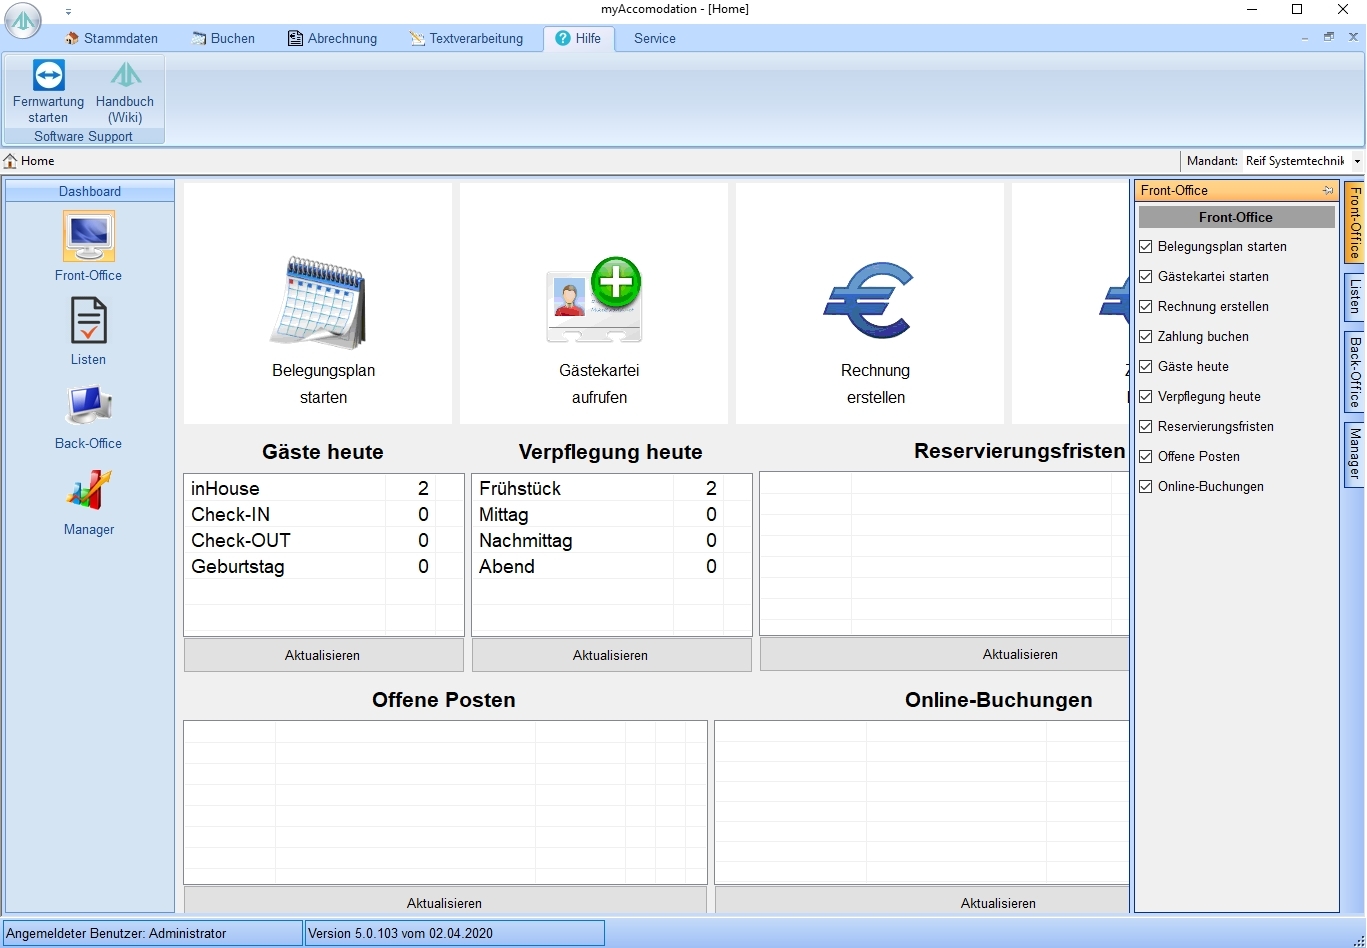Disable the Online-Buchungen checkbox
This screenshot has height=948, width=1367.
(1146, 487)
